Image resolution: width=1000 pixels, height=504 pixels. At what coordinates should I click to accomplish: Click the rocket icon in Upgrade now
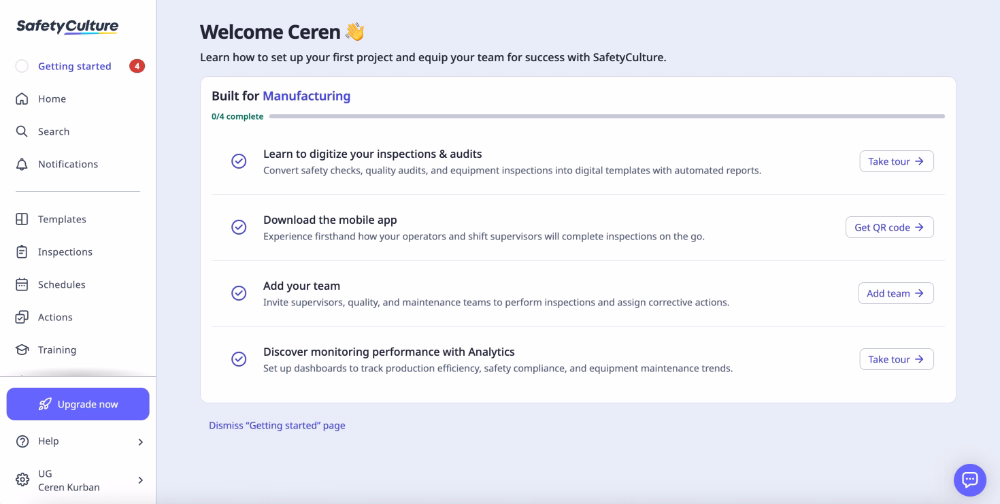(x=45, y=404)
